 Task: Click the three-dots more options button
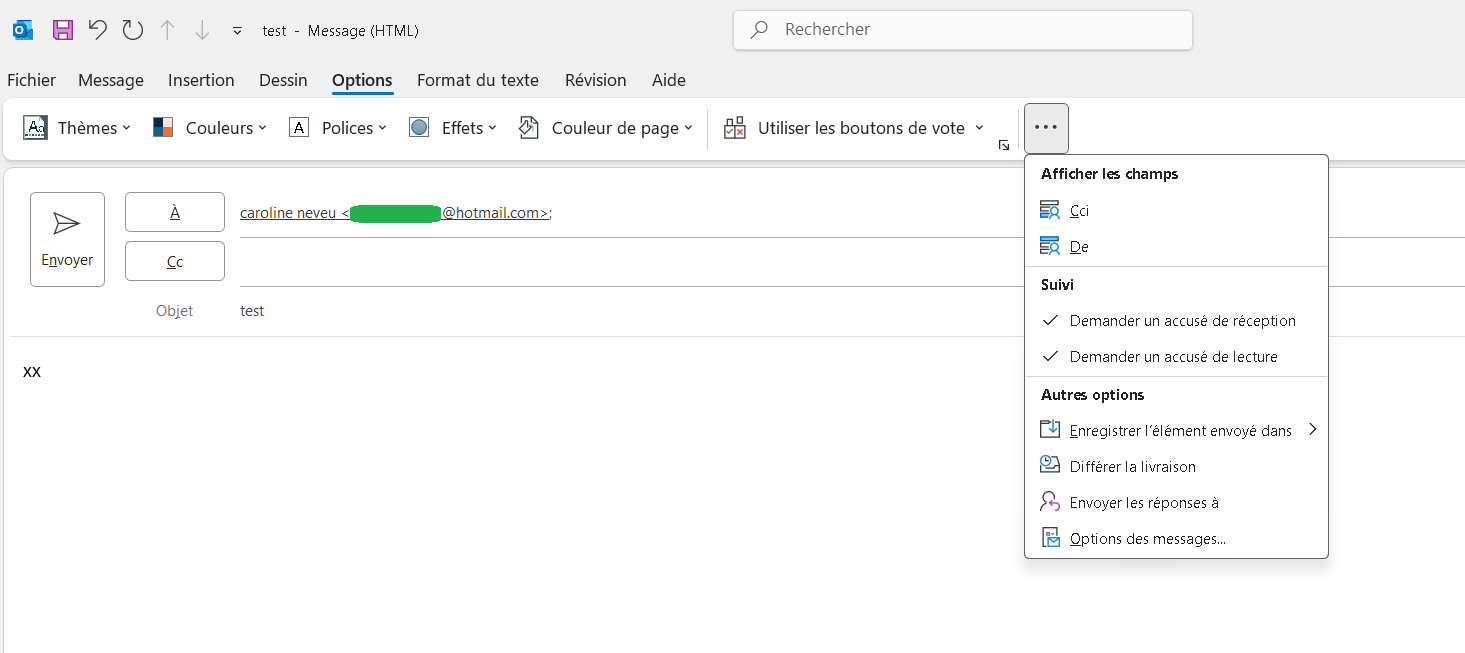tap(1046, 128)
